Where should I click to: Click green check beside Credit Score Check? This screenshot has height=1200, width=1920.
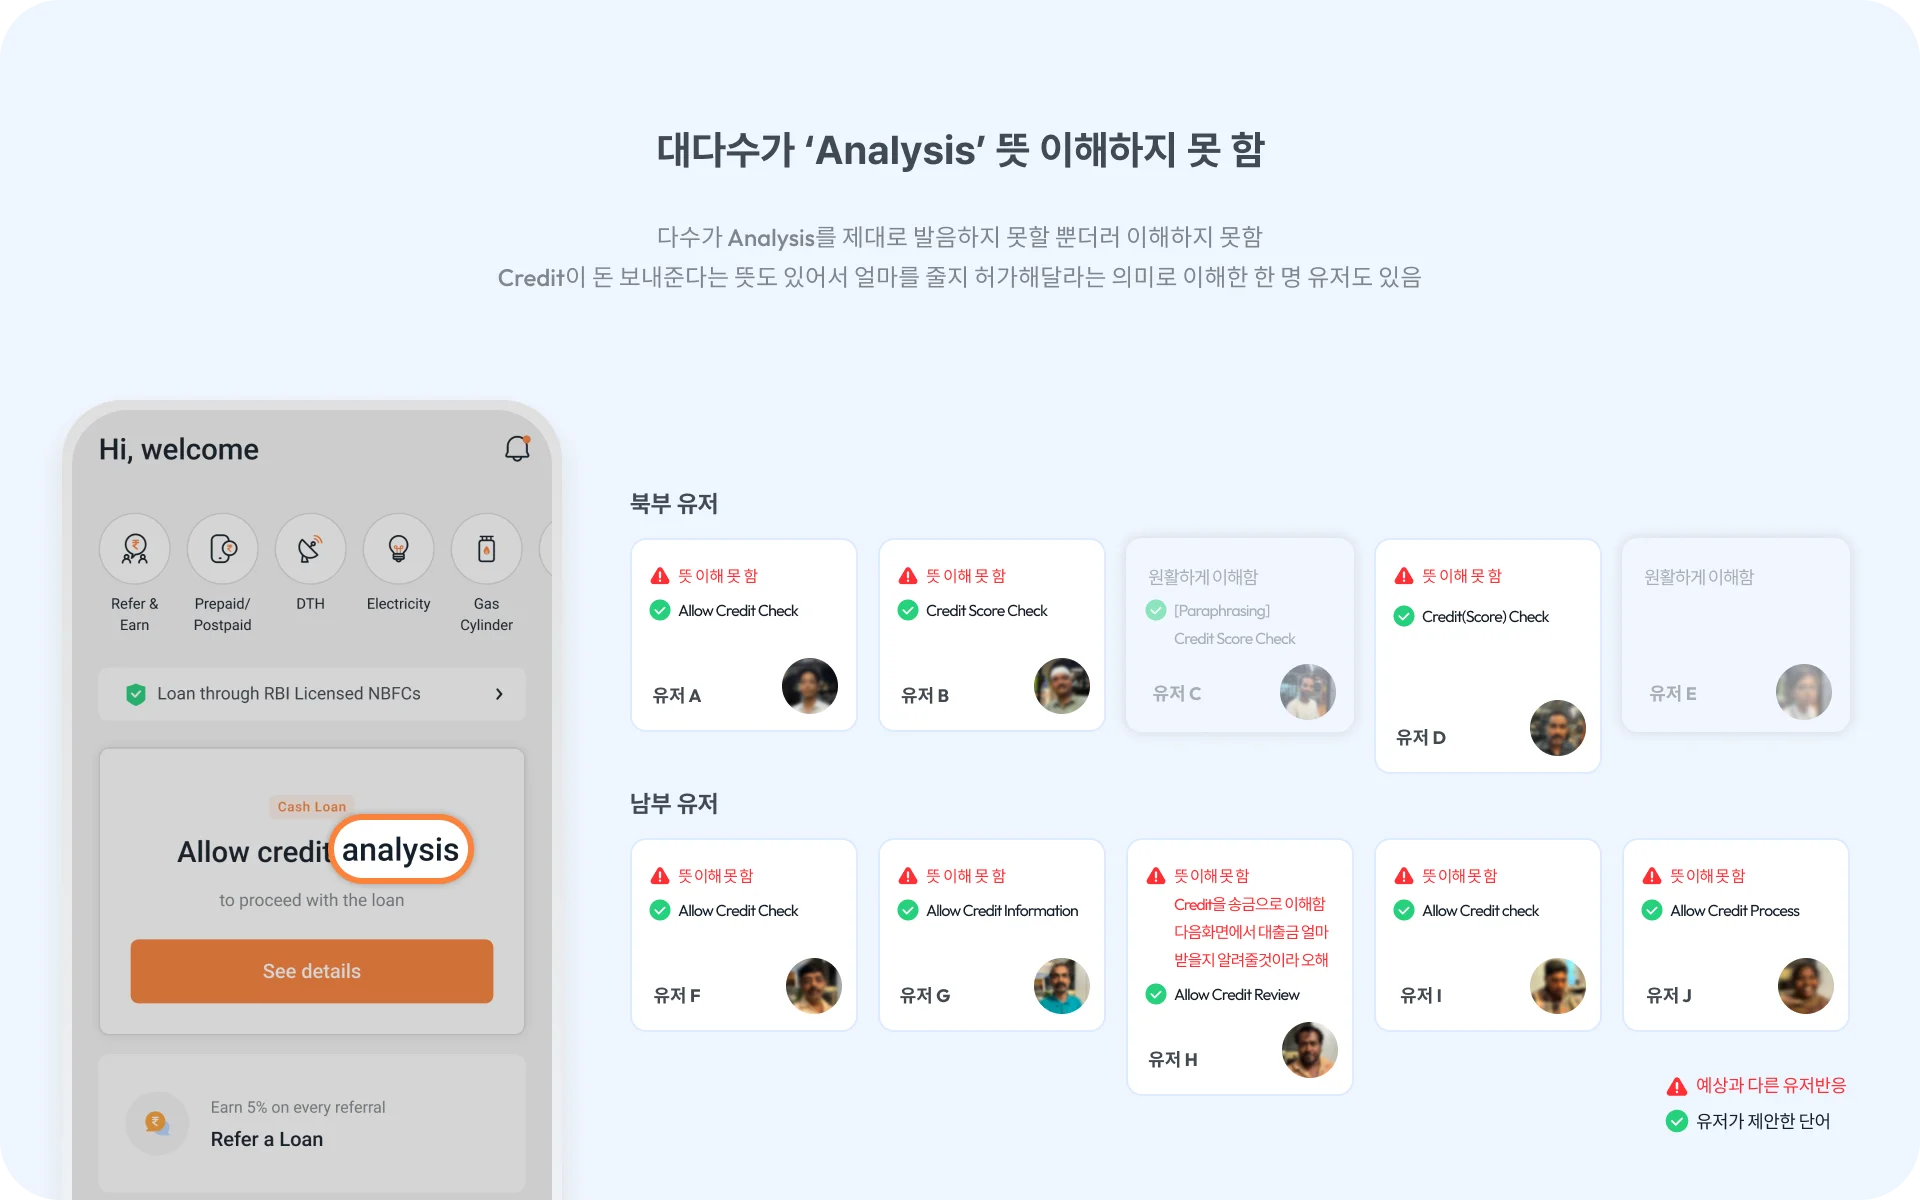(908, 610)
